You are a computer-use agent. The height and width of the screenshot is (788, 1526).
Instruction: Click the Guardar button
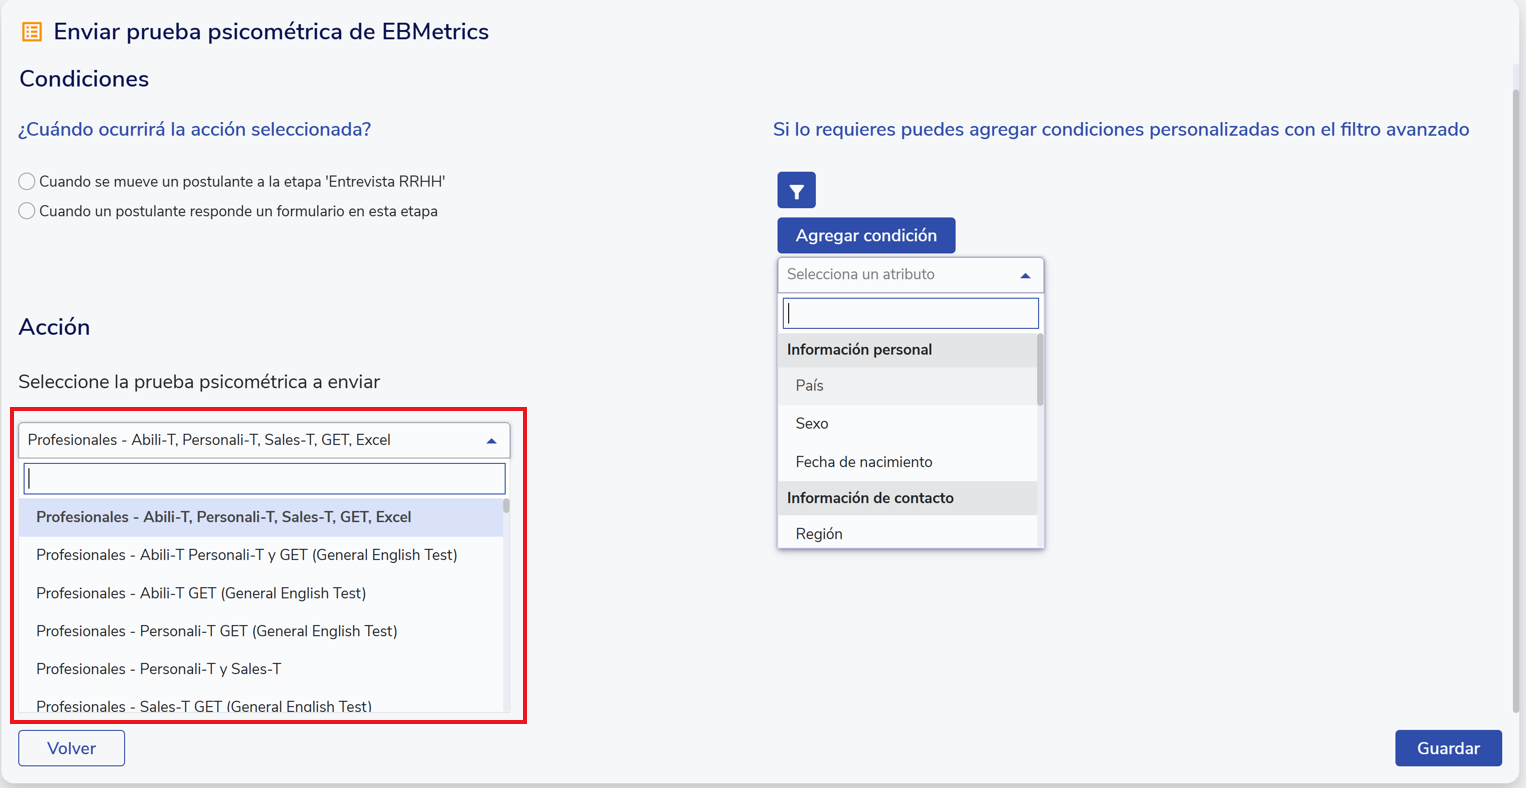(x=1448, y=748)
